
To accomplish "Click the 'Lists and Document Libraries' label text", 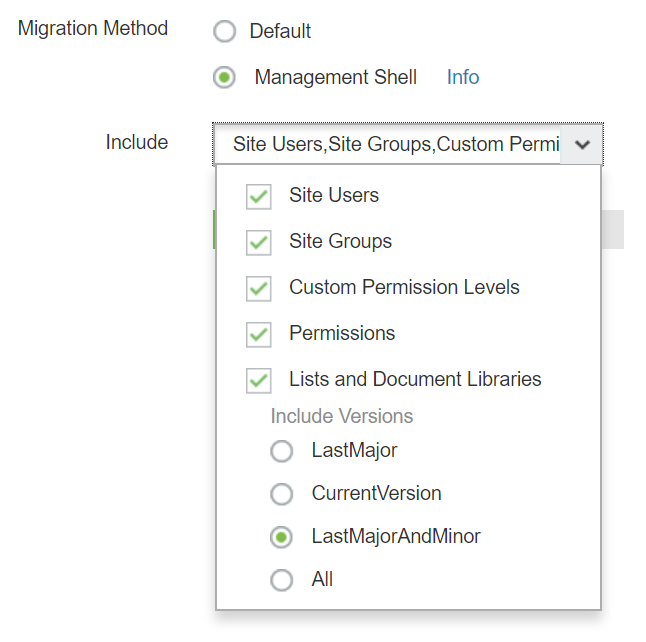I will pos(415,379).
